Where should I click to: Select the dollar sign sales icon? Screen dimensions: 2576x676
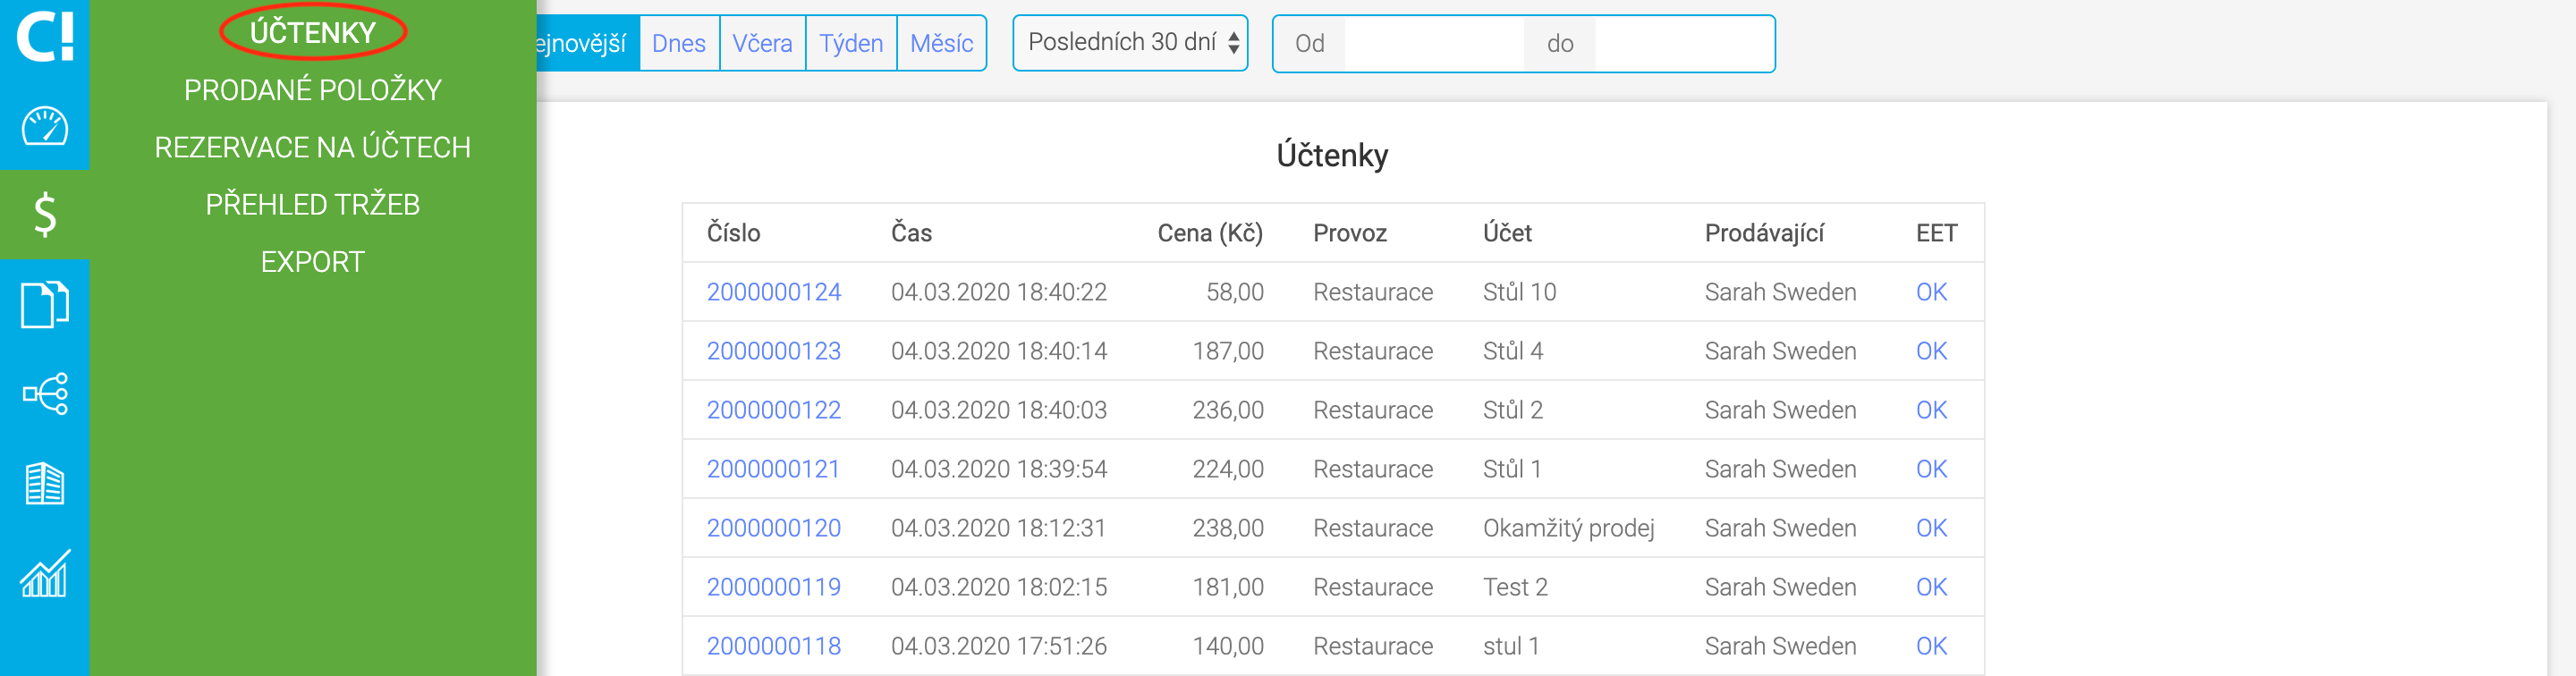point(45,214)
